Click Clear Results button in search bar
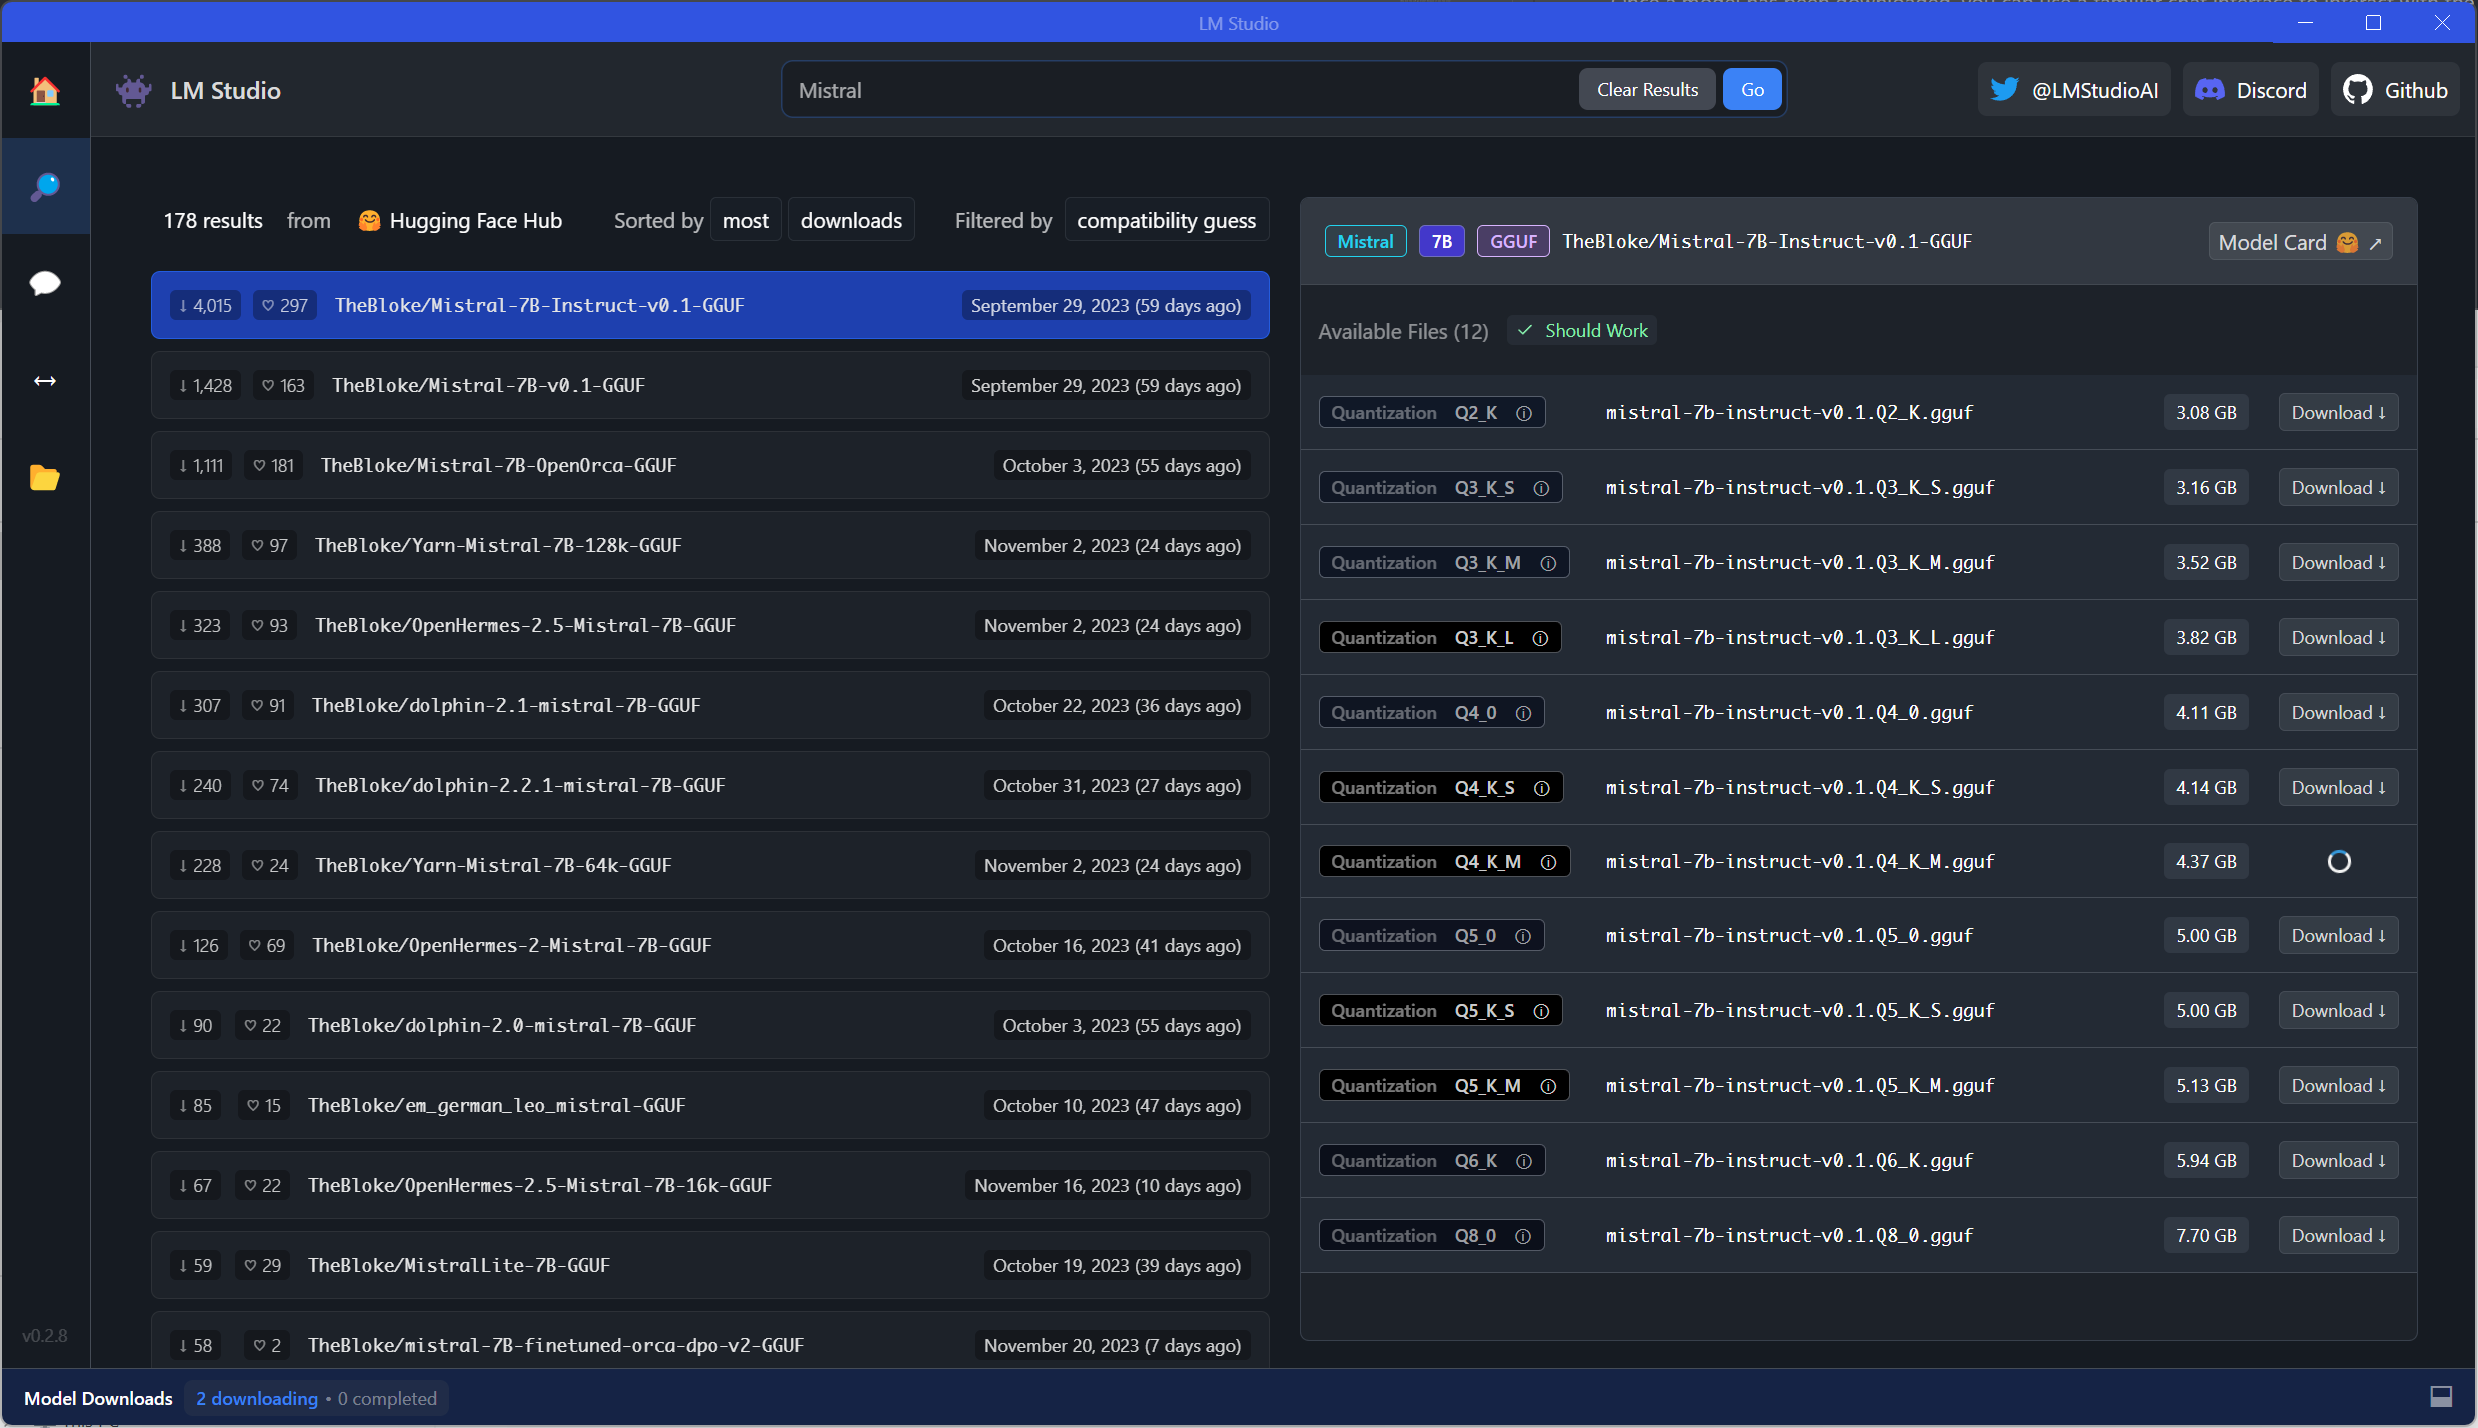 click(1646, 89)
